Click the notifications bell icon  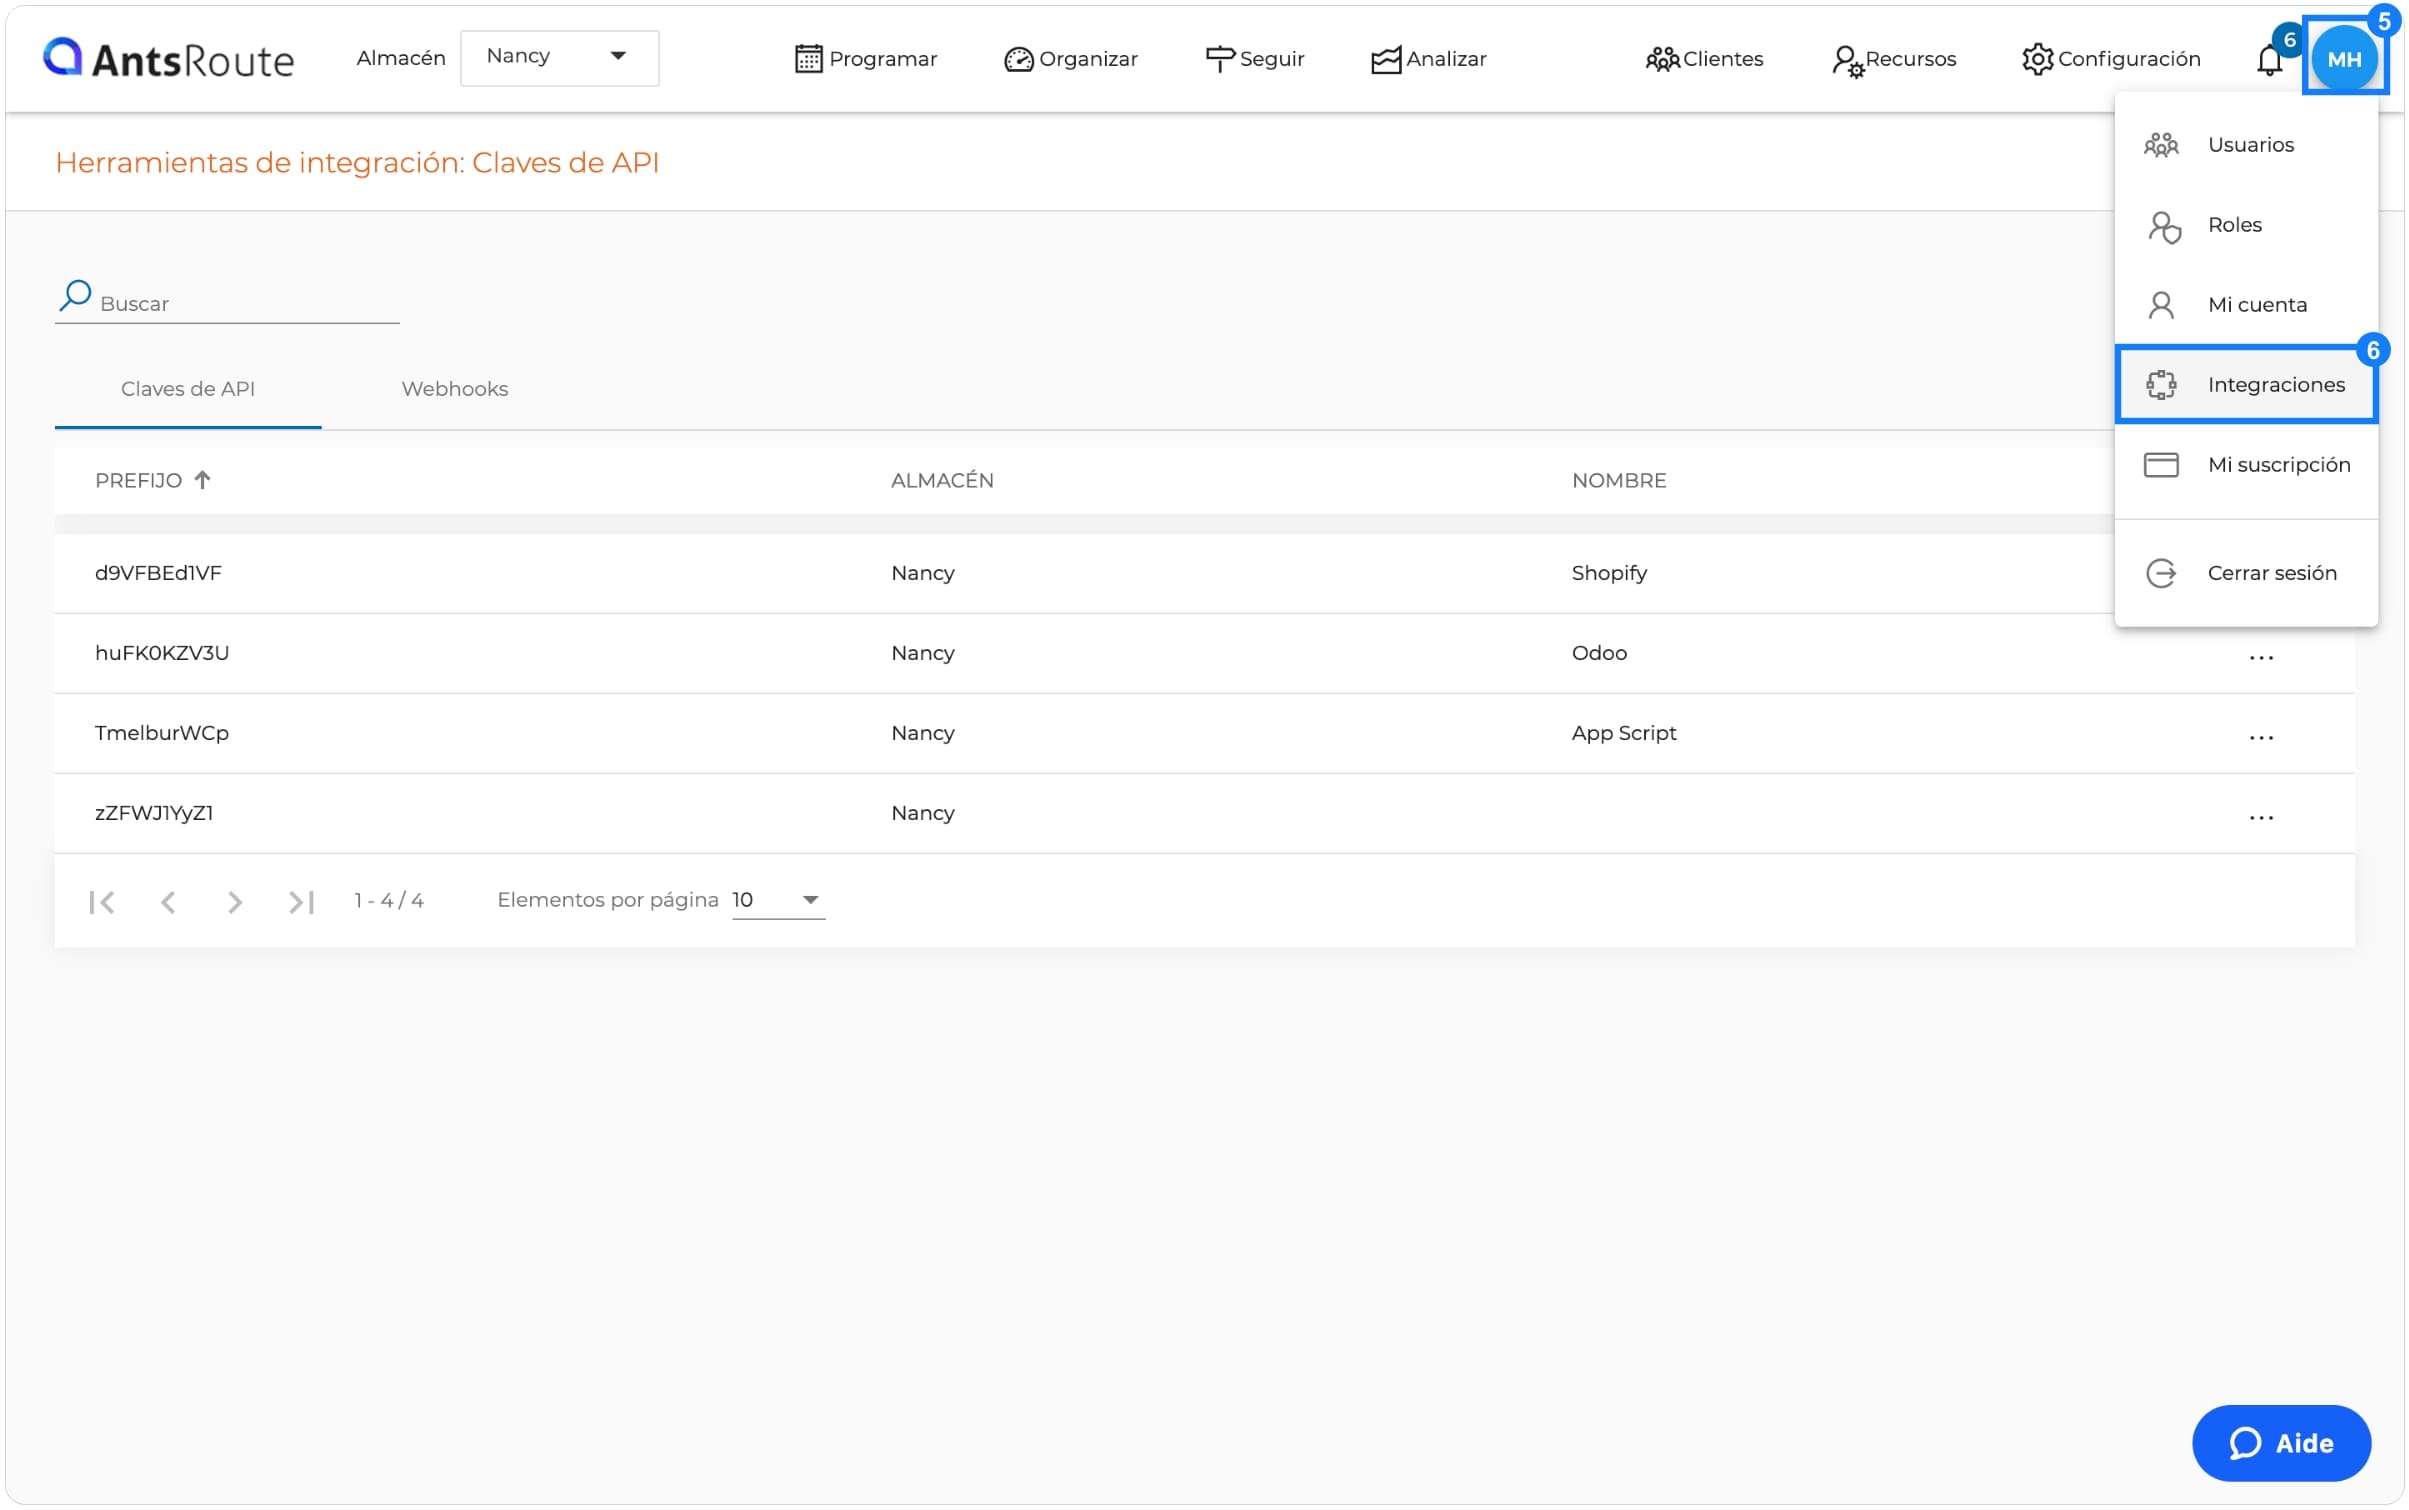point(2268,60)
